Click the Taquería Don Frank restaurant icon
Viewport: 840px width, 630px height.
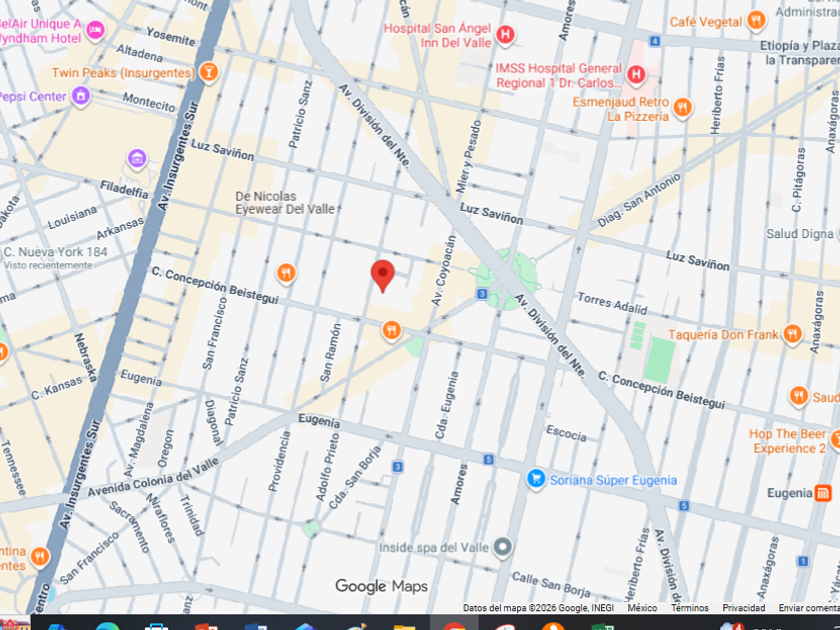coord(792,334)
